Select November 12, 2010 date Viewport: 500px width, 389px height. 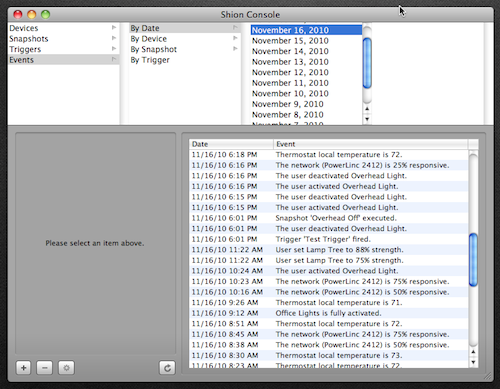pos(306,72)
